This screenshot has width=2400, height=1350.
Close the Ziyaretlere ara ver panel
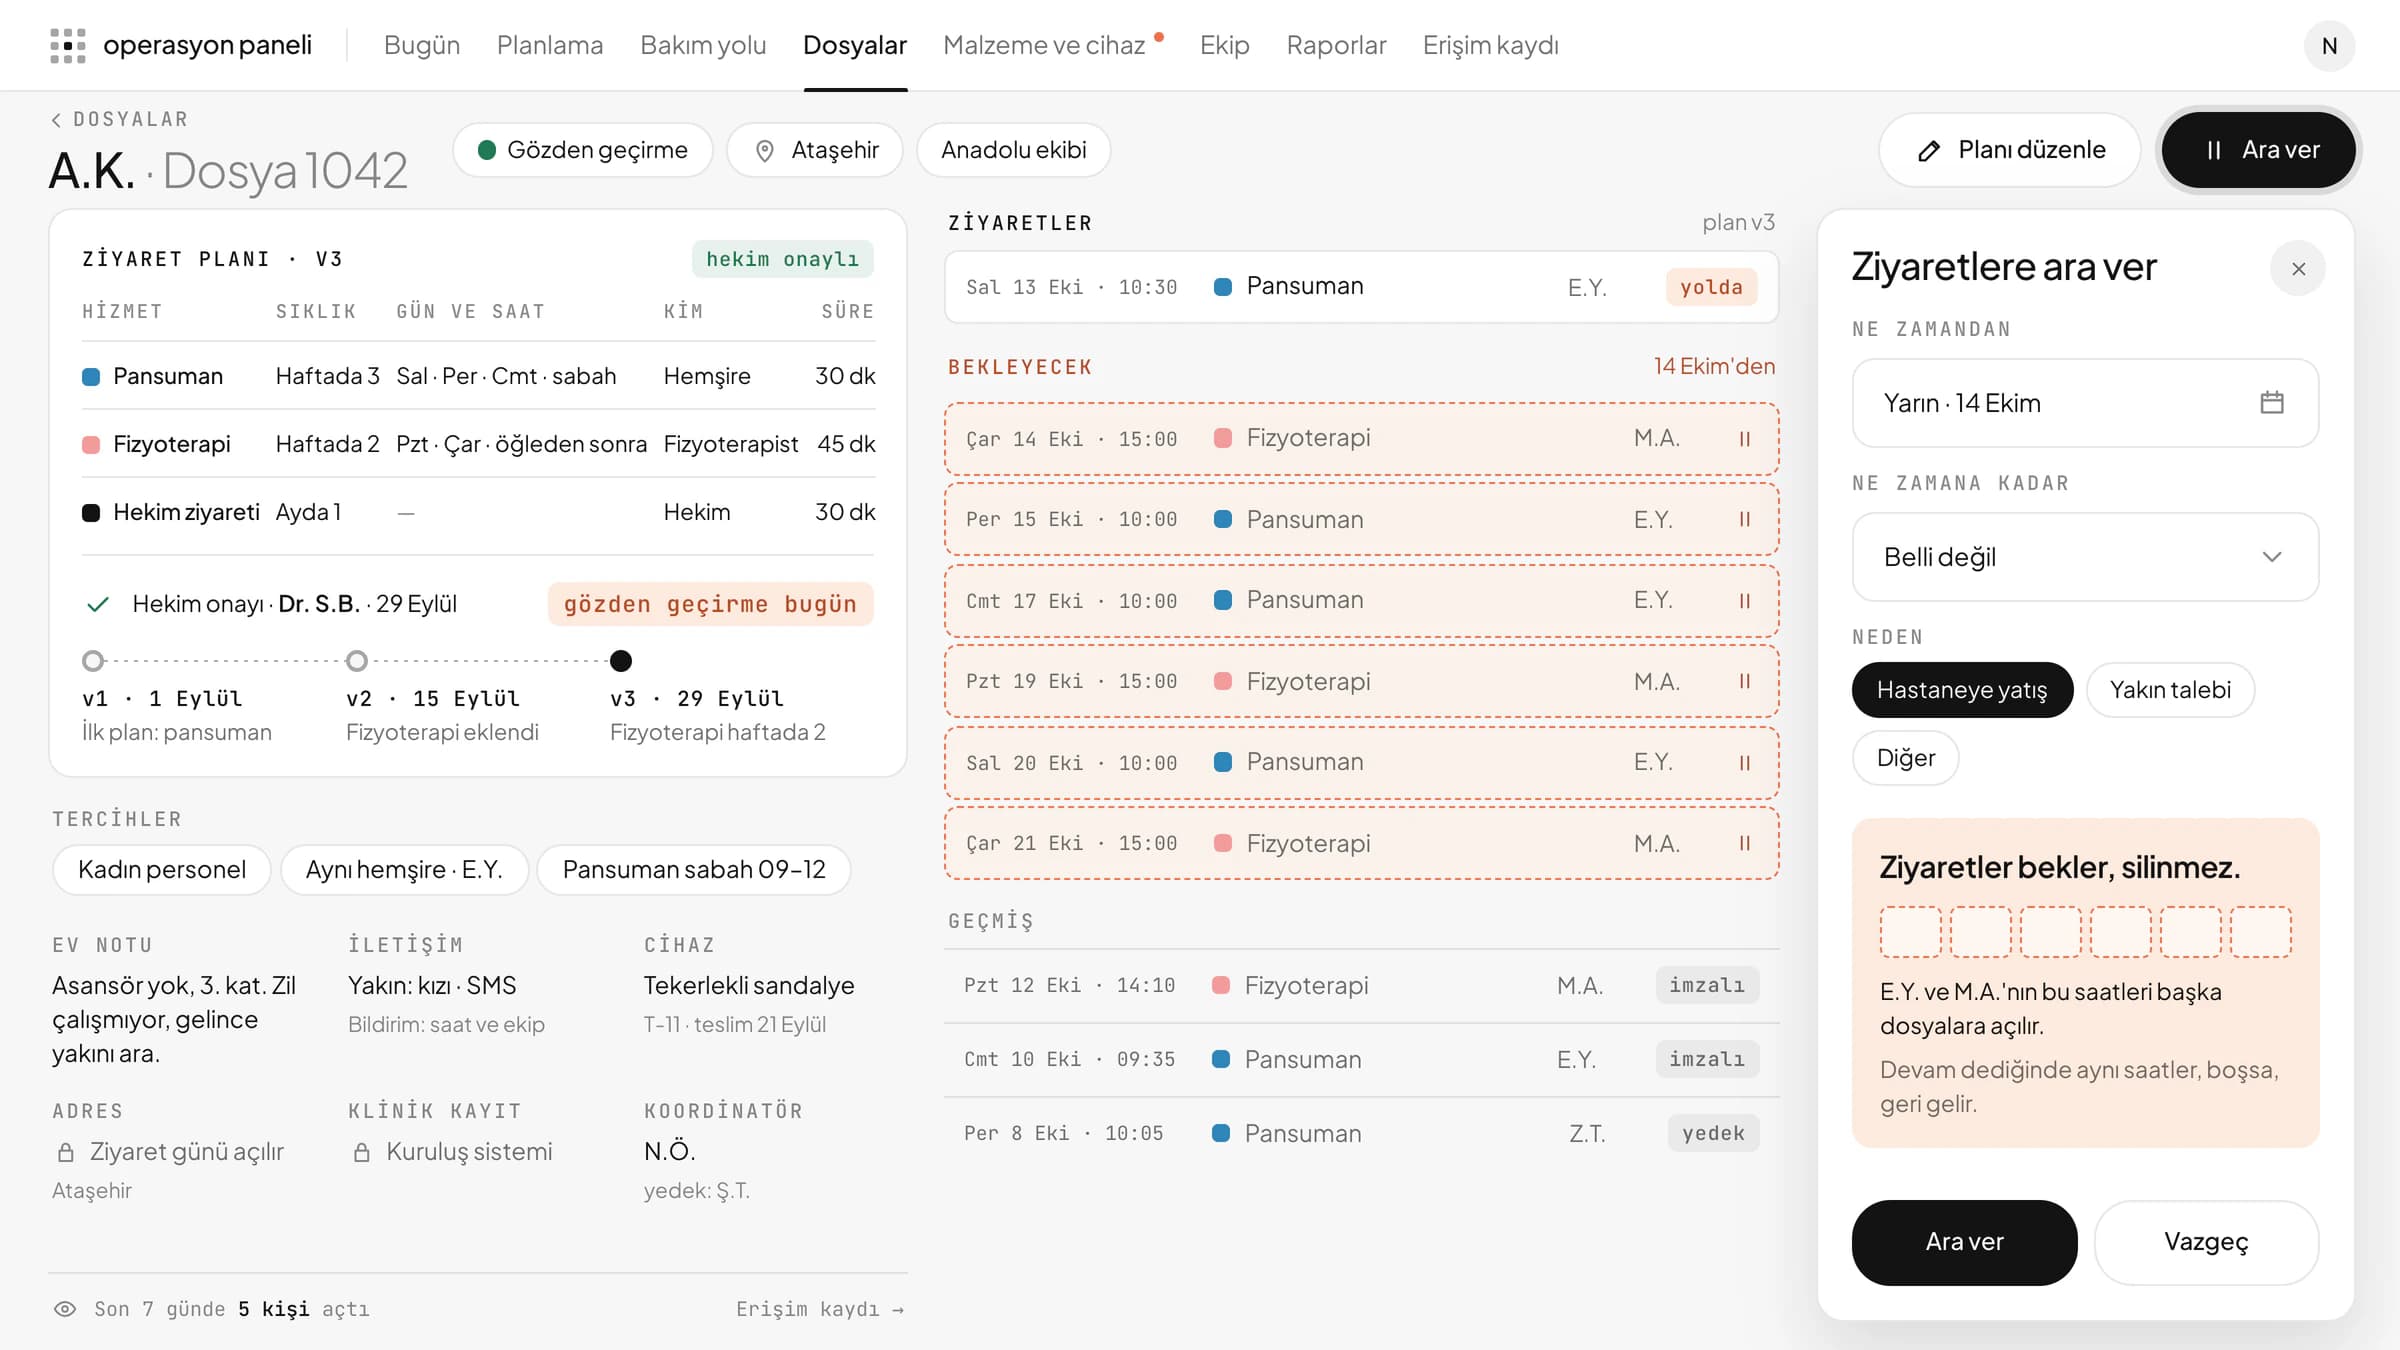pyautogui.click(x=2298, y=269)
